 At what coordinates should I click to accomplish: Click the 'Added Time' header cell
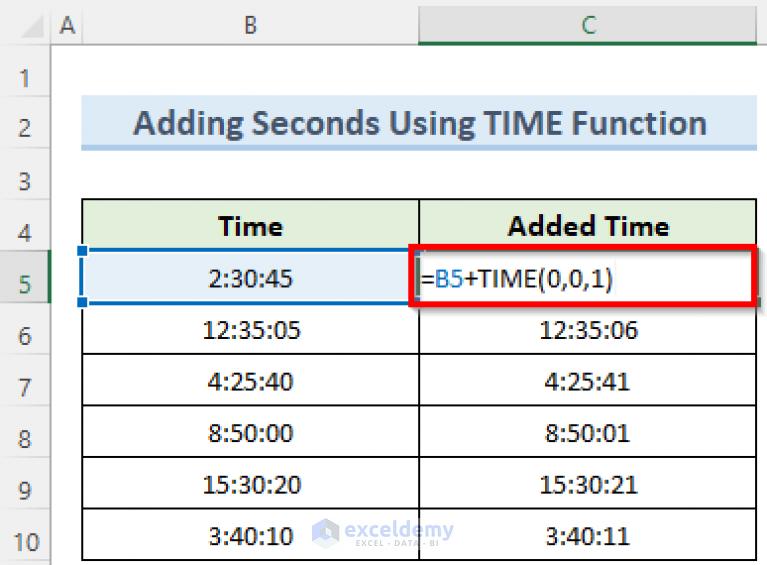click(x=588, y=226)
